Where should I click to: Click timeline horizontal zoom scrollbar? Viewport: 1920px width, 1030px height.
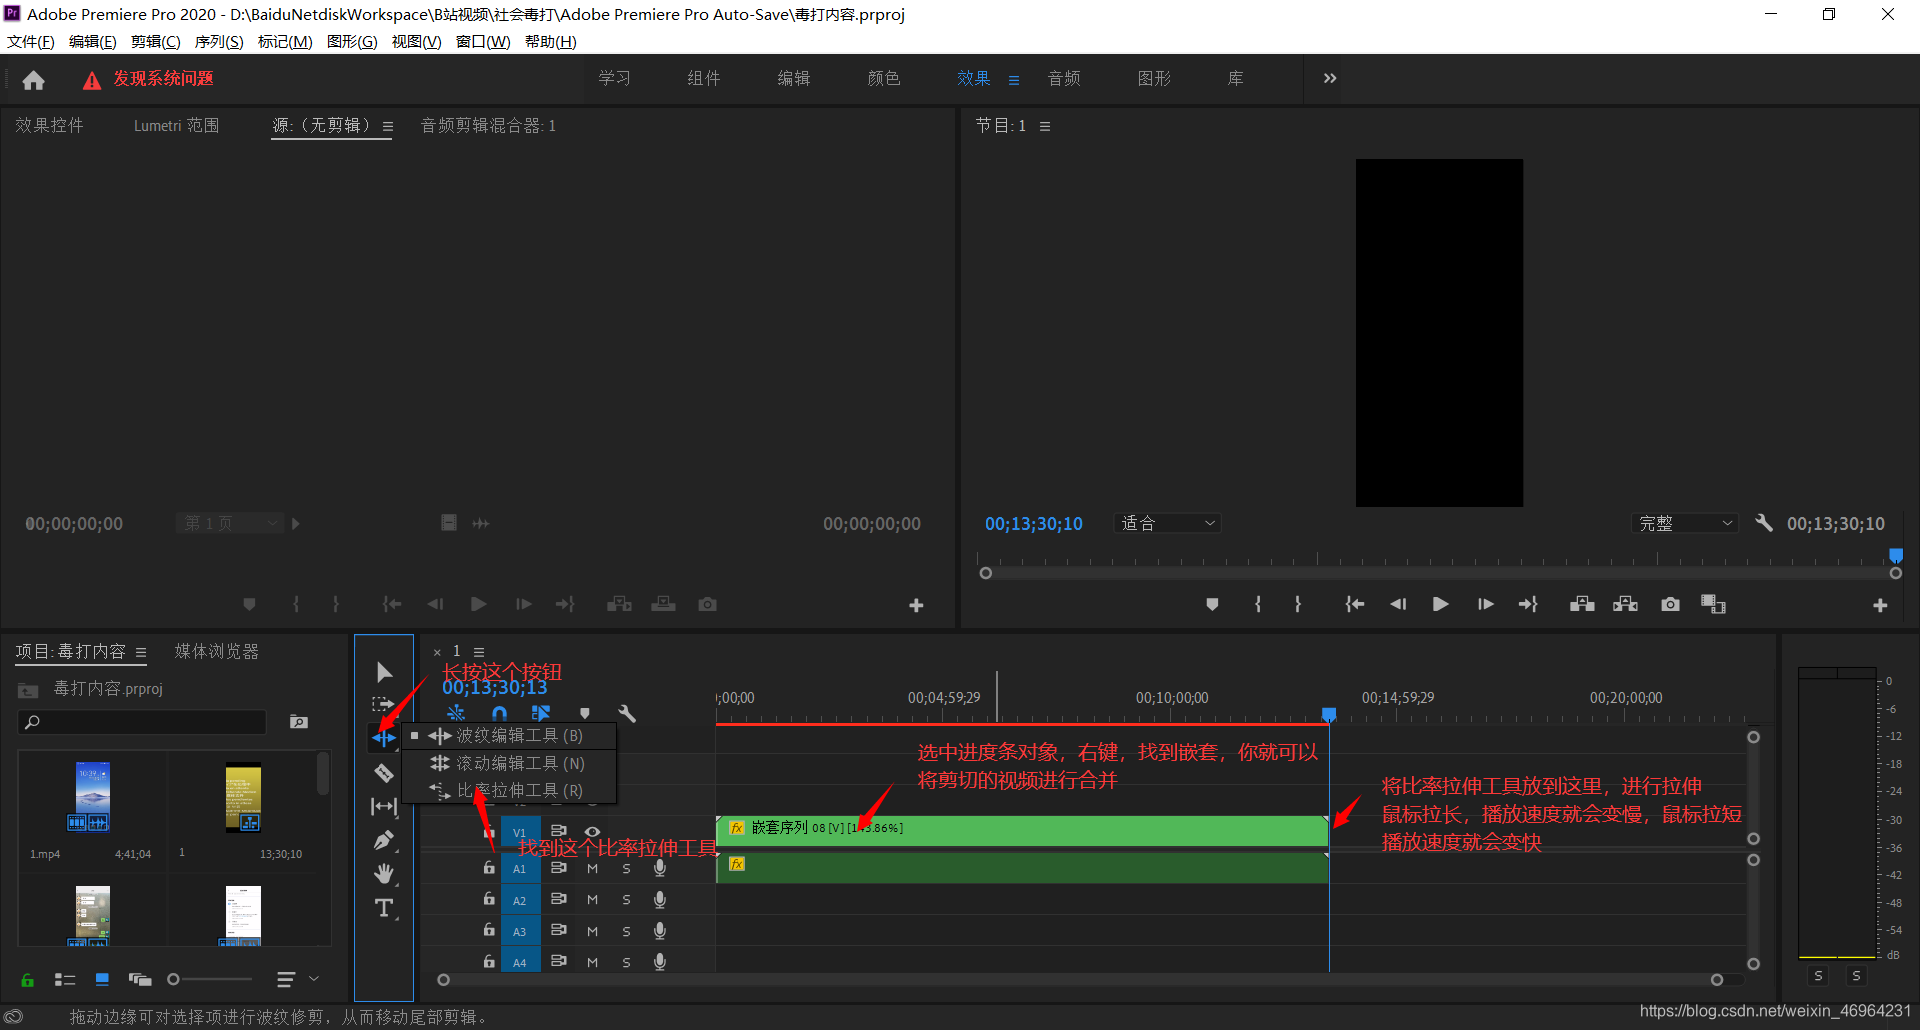point(1080,980)
